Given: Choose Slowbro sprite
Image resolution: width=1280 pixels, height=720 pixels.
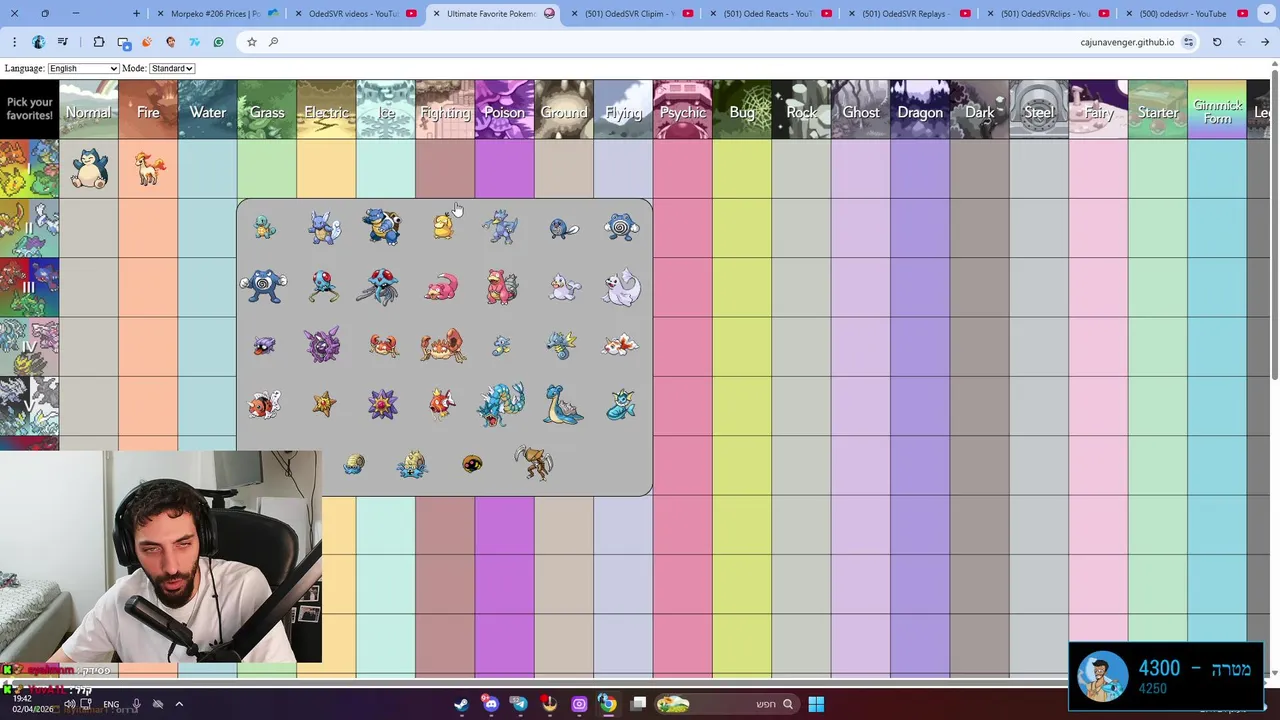Looking at the screenshot, I should coord(501,288).
